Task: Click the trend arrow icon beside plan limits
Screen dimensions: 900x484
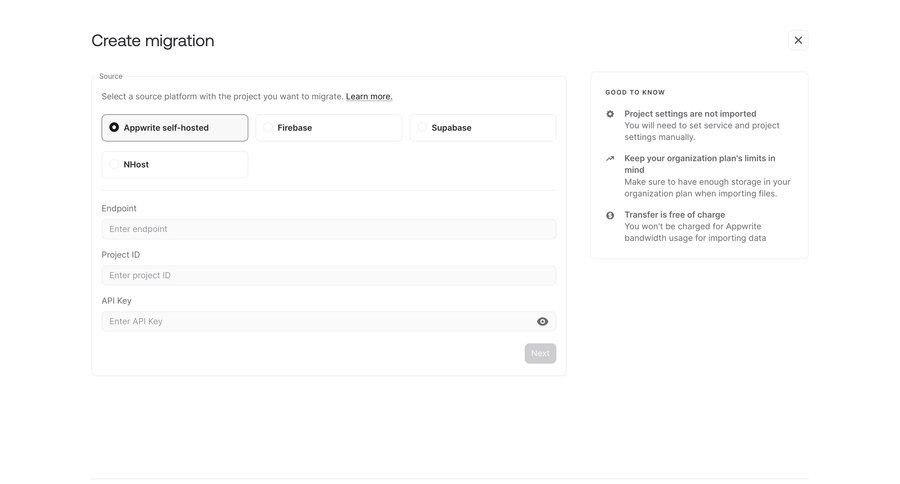Action: [x=610, y=158]
